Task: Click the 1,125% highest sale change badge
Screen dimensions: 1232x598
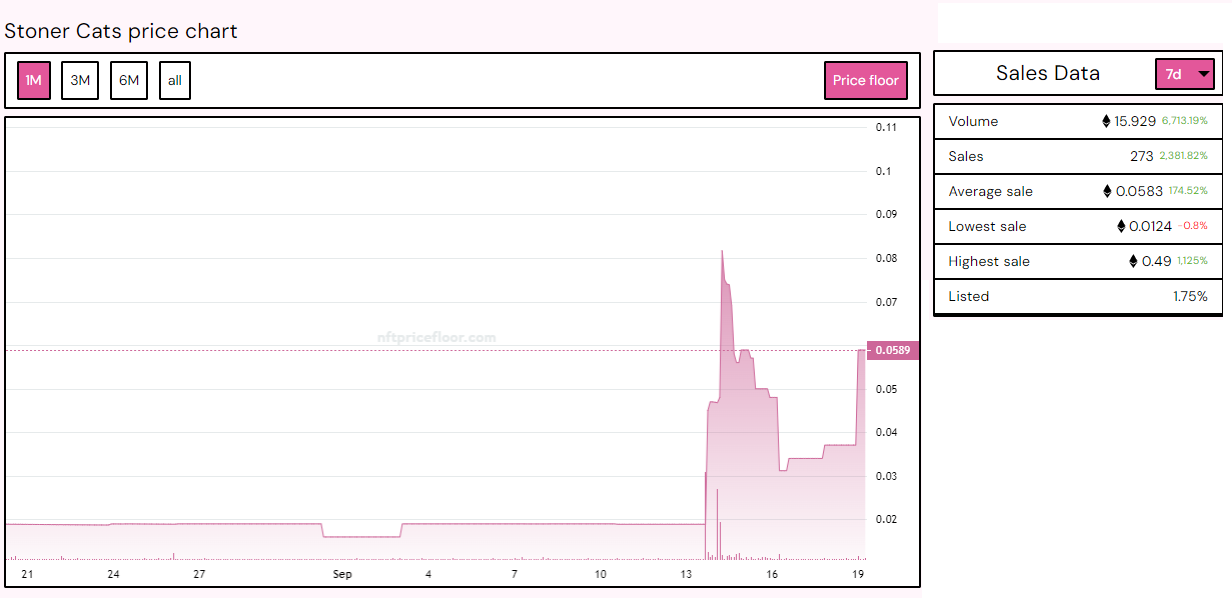Action: pyautogui.click(x=1191, y=261)
